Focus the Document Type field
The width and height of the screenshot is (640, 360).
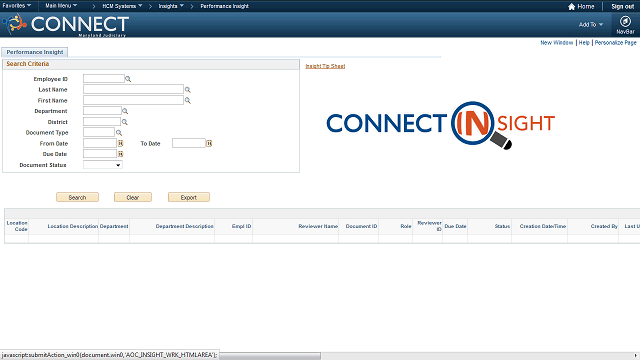click(99, 132)
